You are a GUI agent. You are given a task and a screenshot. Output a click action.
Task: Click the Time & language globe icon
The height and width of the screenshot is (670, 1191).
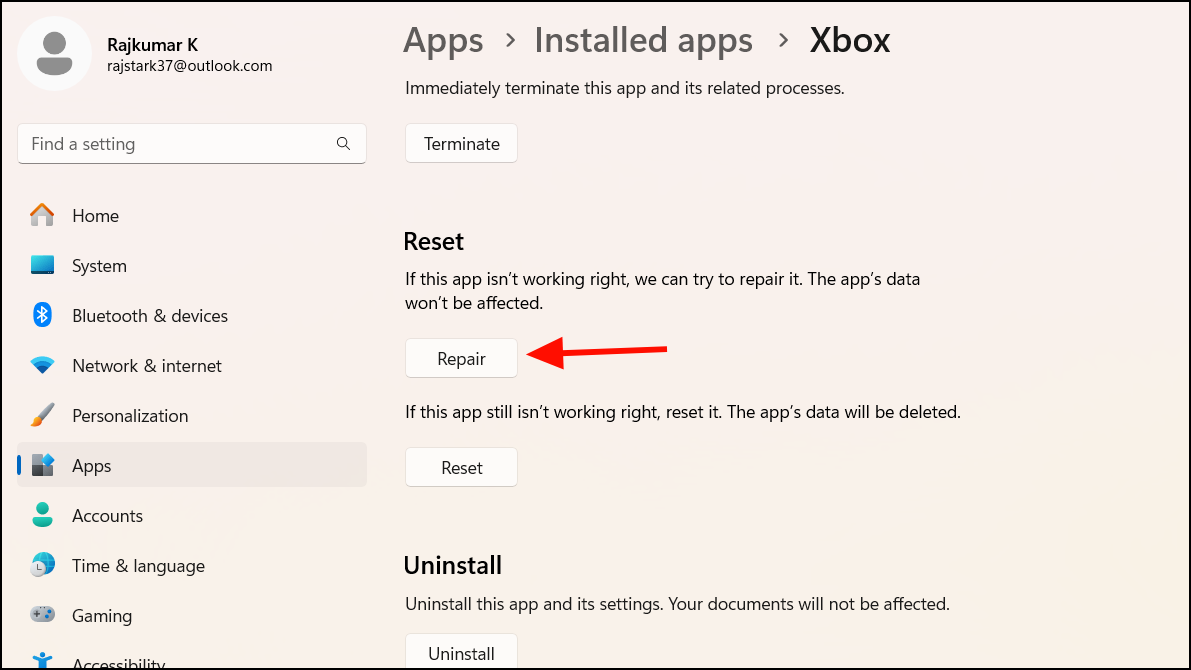[x=42, y=565]
